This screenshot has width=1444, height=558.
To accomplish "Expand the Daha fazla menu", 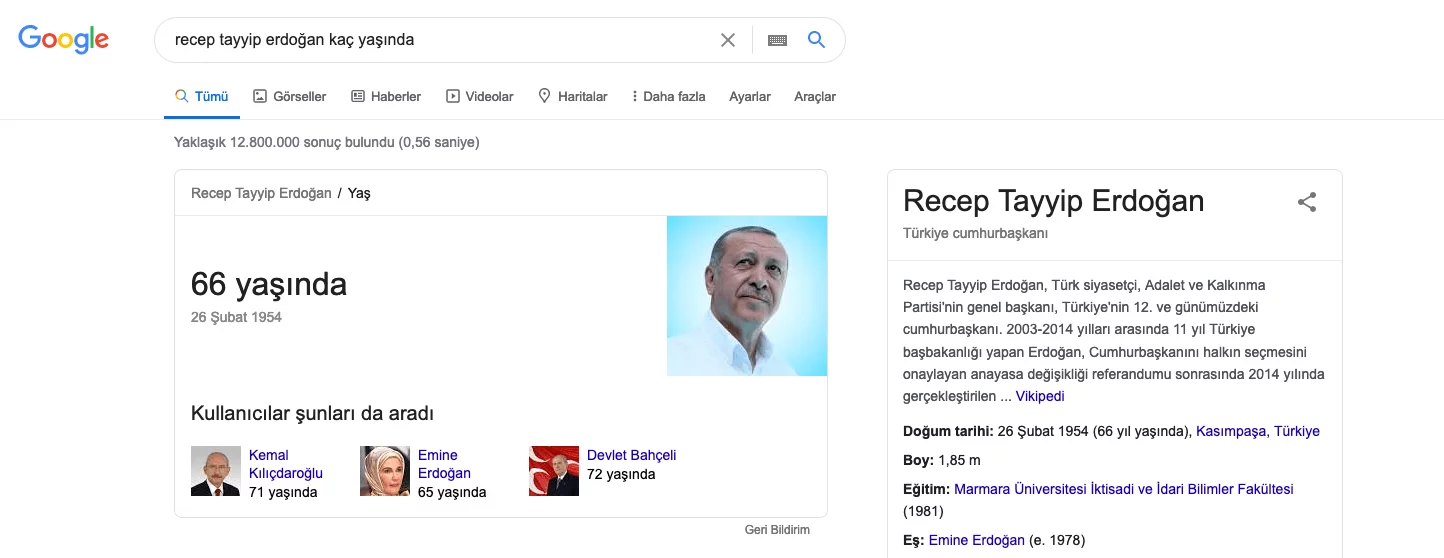I will [669, 97].
